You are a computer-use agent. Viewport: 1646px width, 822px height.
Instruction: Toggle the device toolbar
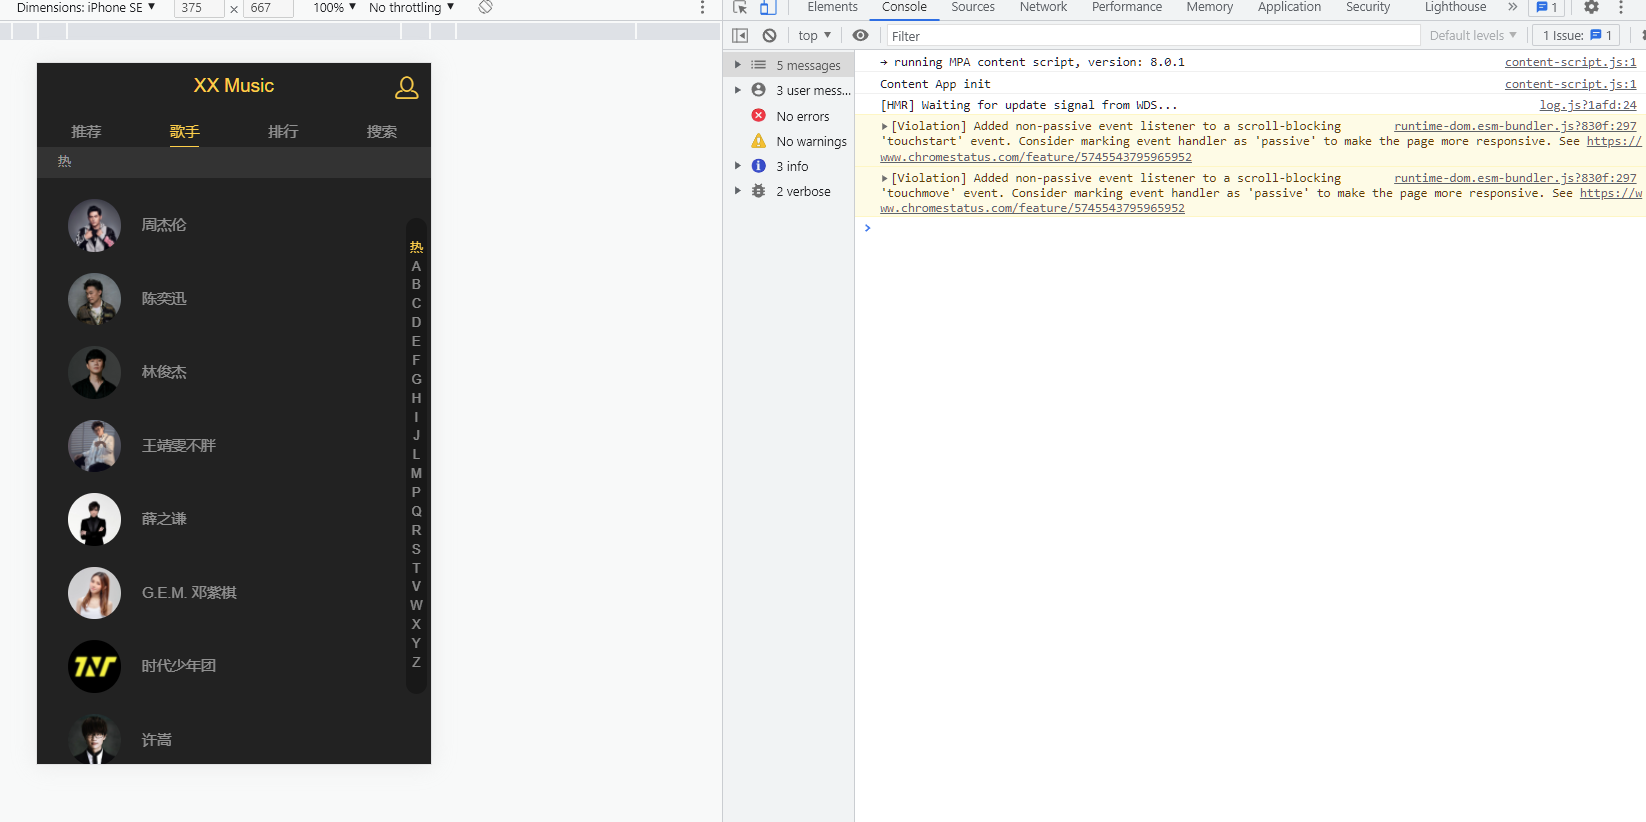pos(767,7)
